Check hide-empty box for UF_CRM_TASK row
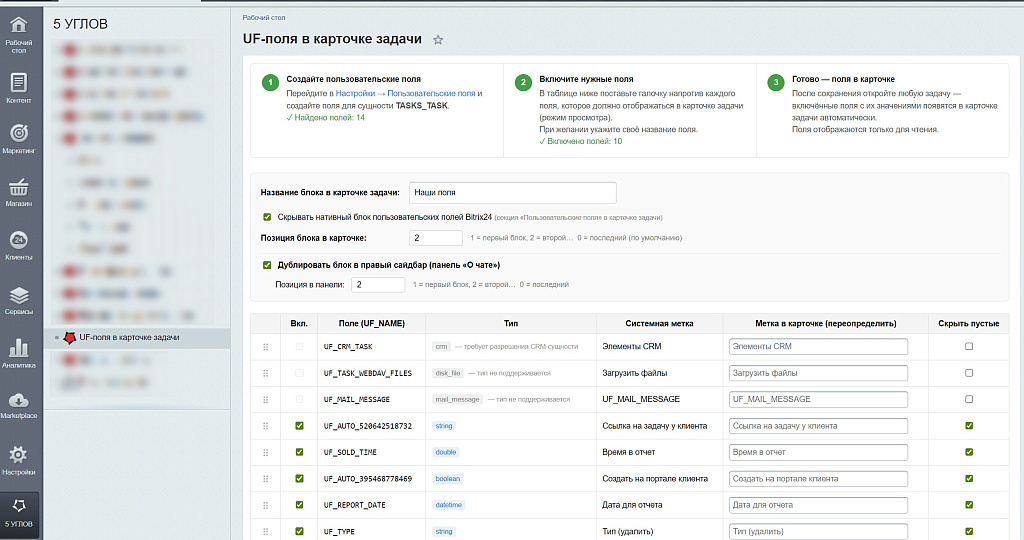1024x540 pixels. point(968,346)
